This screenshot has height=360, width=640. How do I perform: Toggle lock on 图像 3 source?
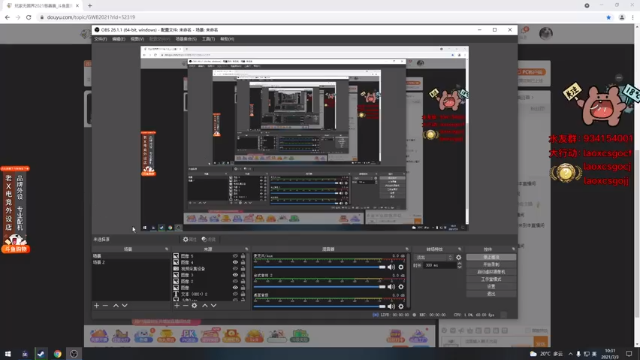click(x=243, y=275)
